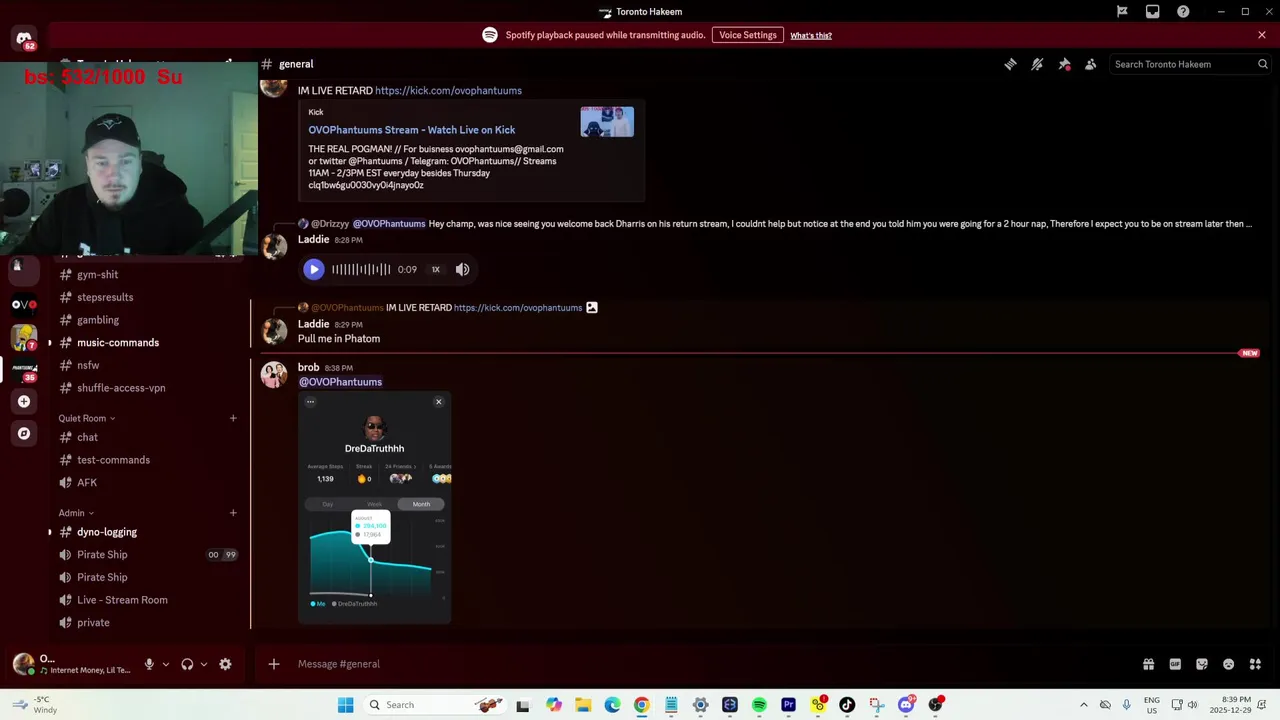1280x720 pixels.
Task: Focus the Search Toronto Hakeem field
Action: [x=1190, y=64]
